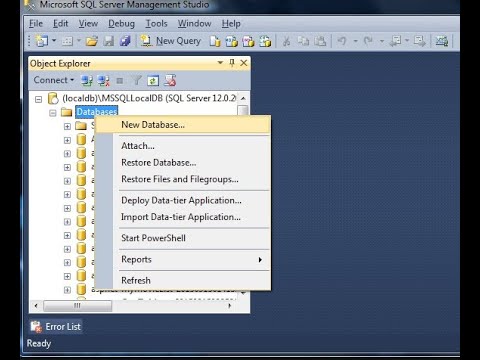
Task: Open the Redo history dropdown arrow
Action: coord(382,41)
